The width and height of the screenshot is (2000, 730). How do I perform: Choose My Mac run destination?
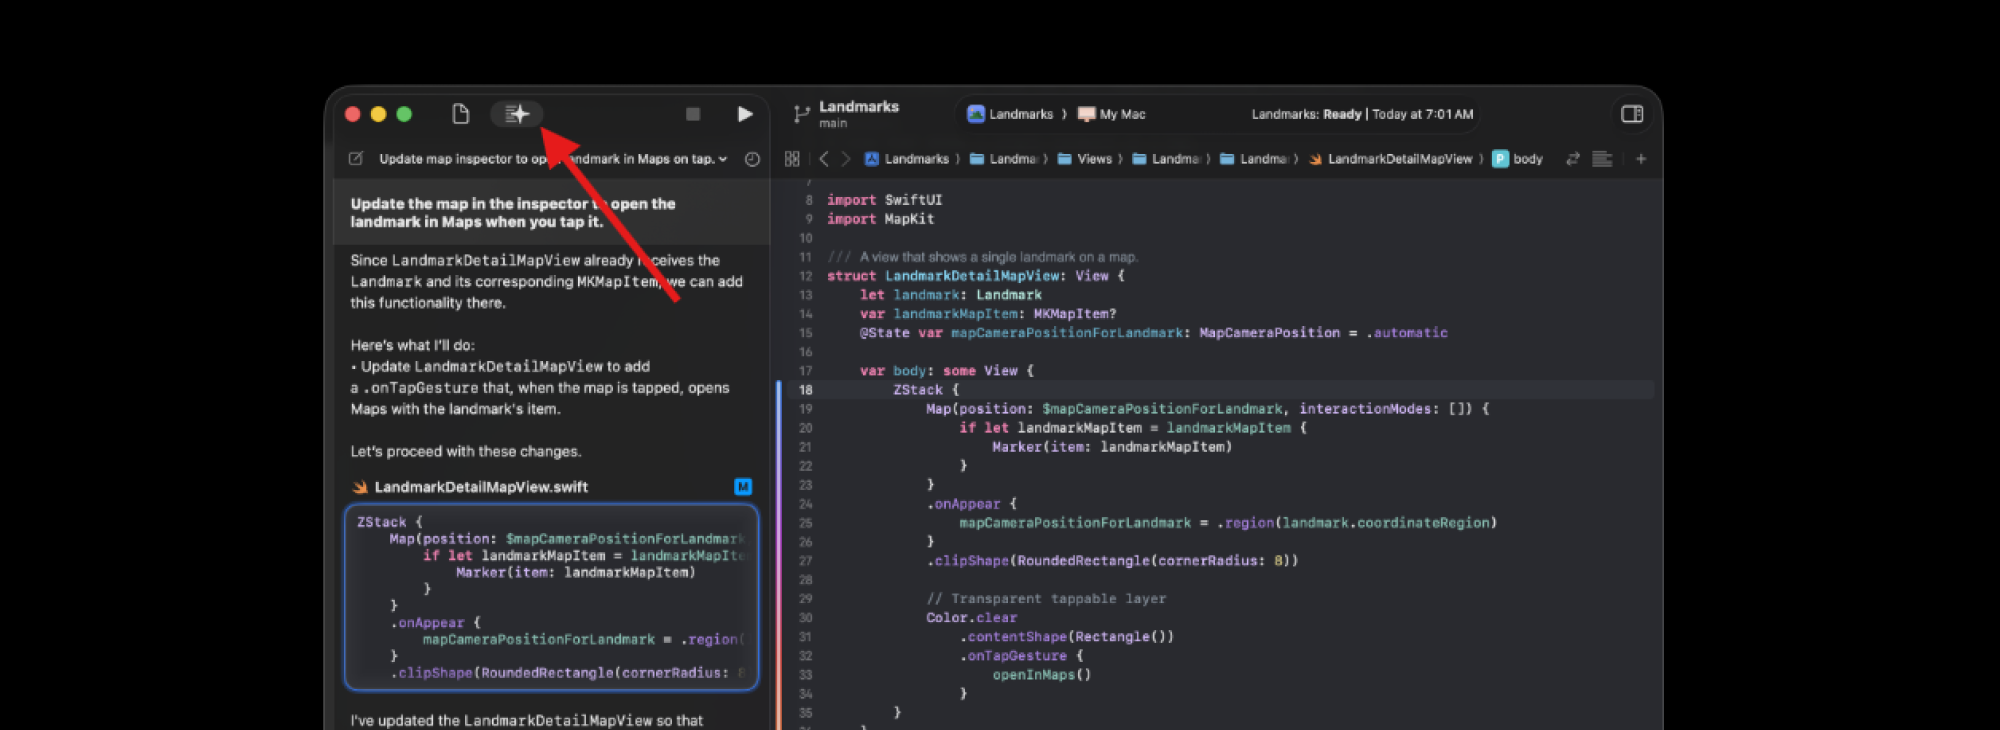tap(1112, 114)
